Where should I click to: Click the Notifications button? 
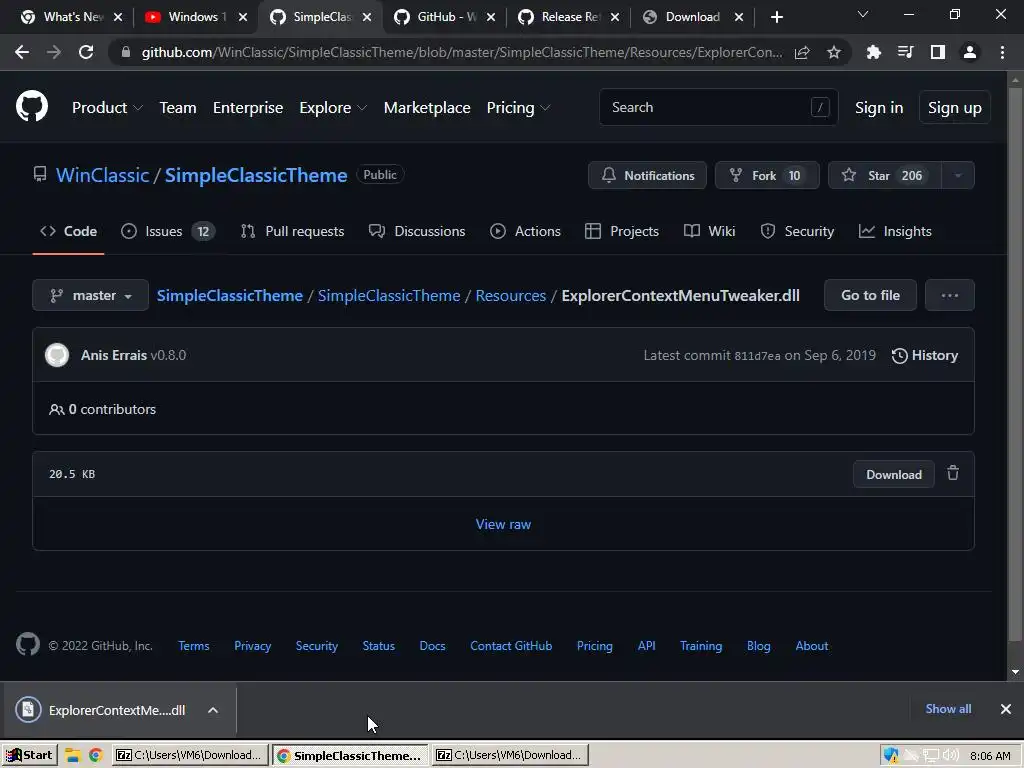(x=647, y=175)
